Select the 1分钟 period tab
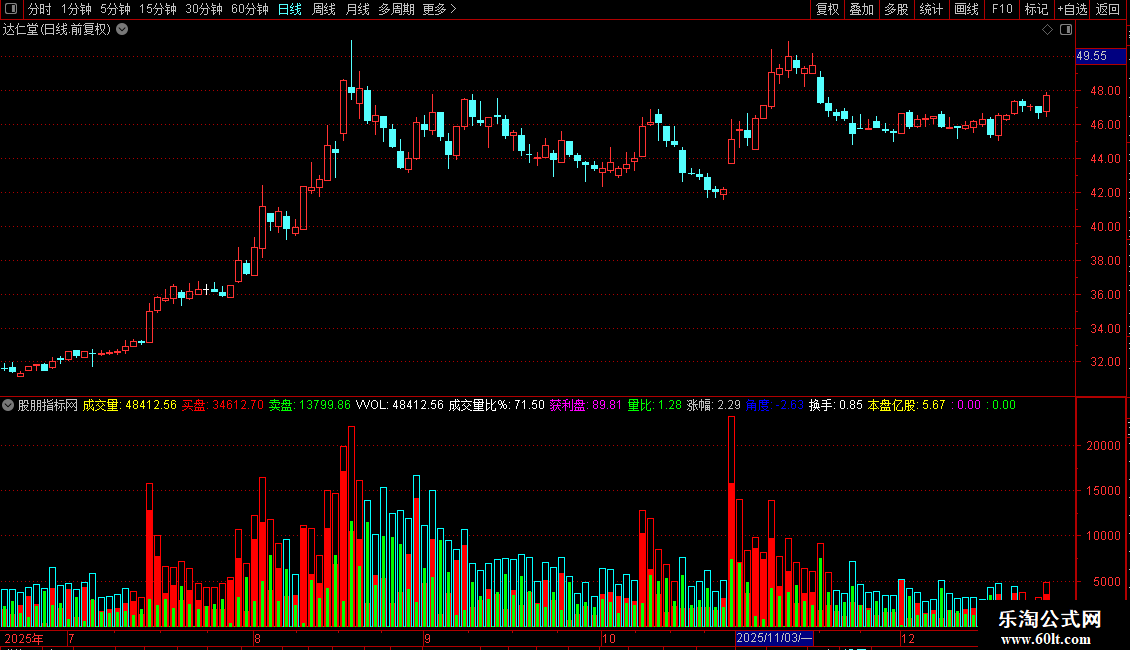1130x650 pixels. [x=76, y=9]
